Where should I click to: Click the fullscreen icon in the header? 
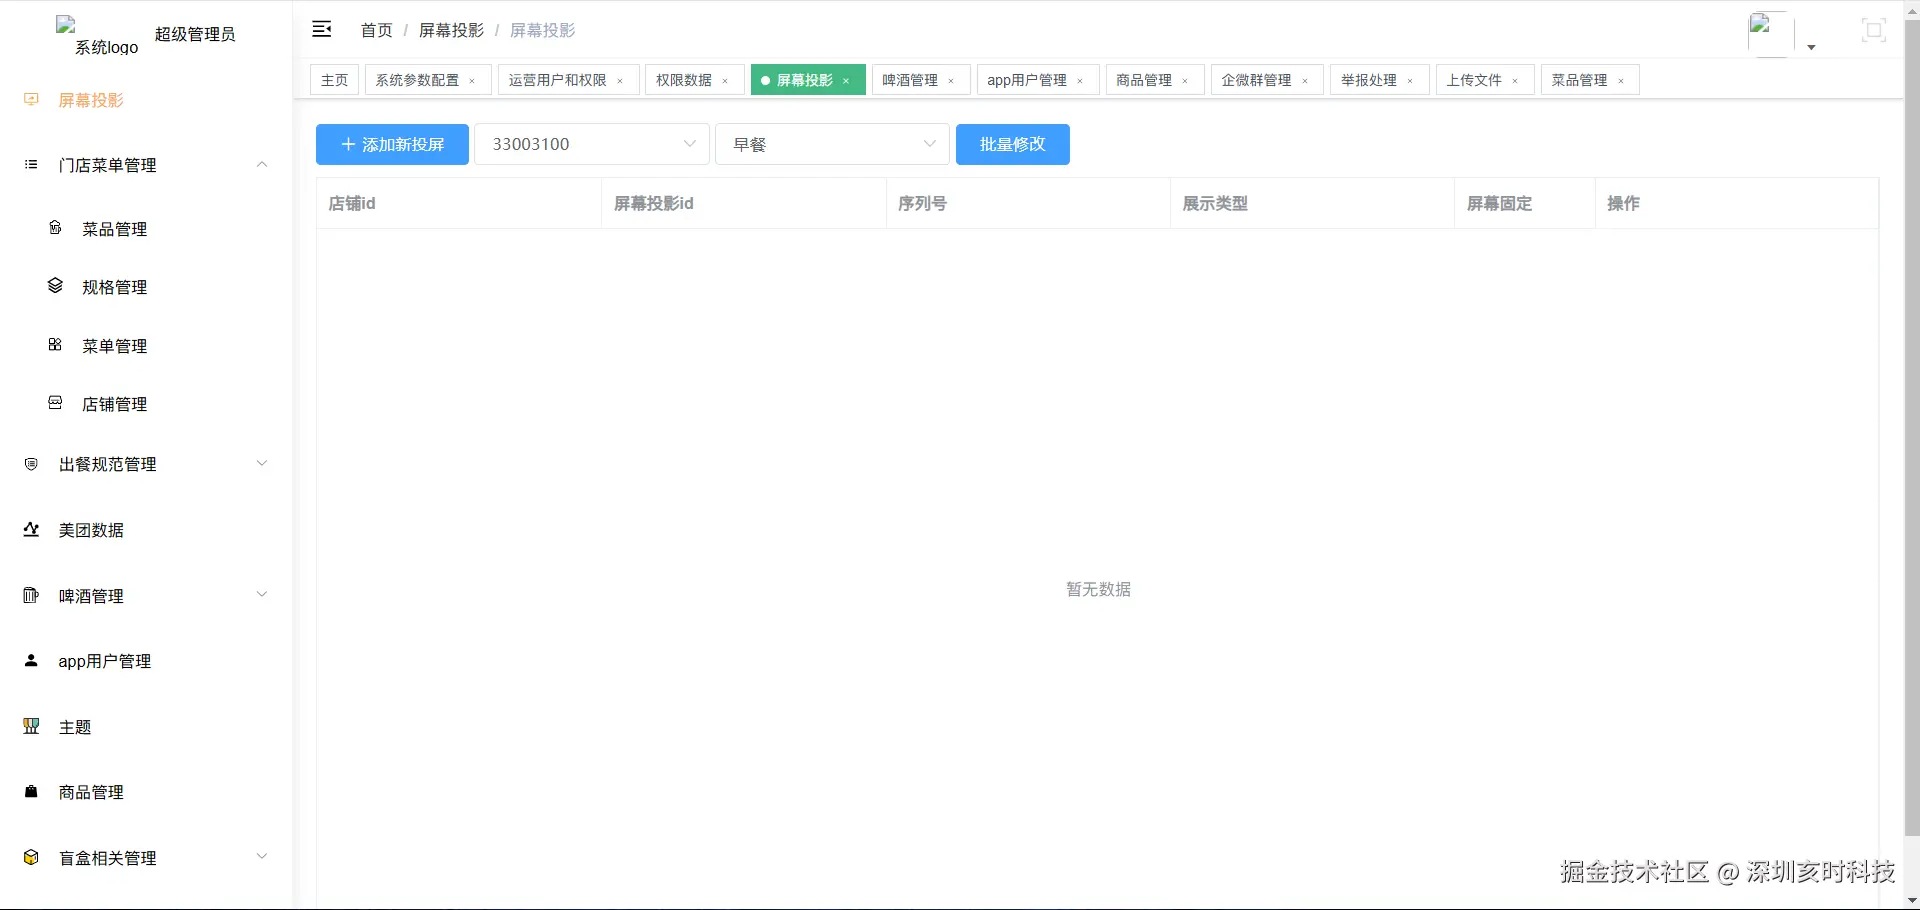point(1874,31)
